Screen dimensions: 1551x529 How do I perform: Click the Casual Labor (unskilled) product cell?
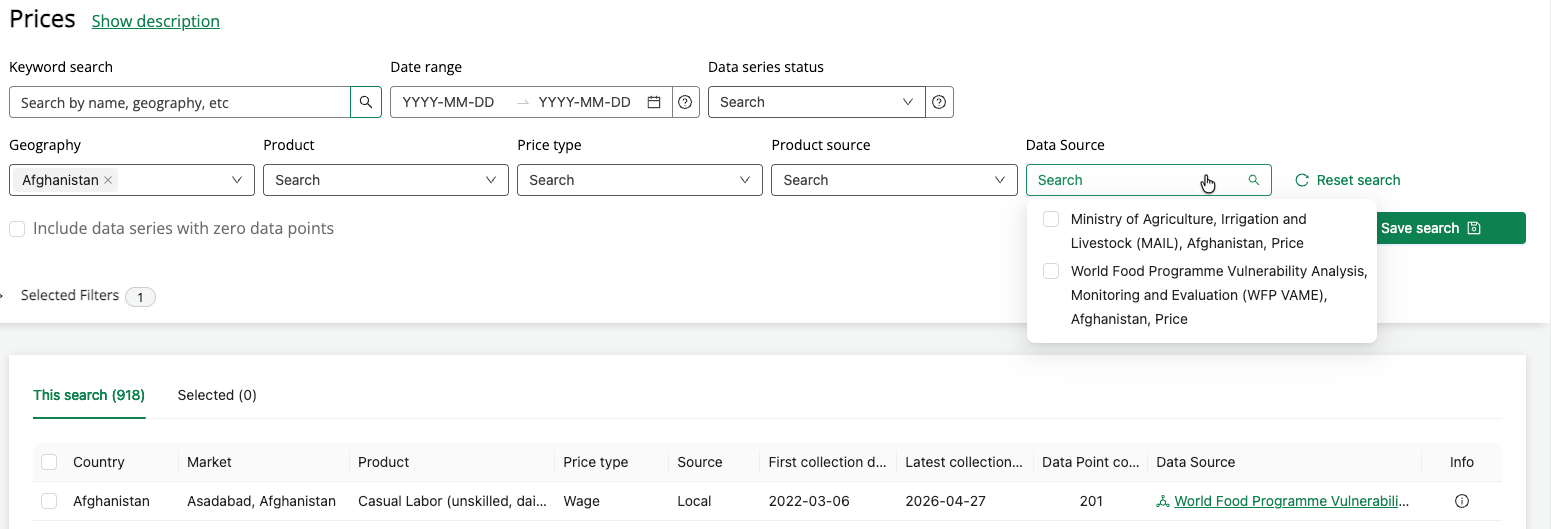click(x=453, y=501)
